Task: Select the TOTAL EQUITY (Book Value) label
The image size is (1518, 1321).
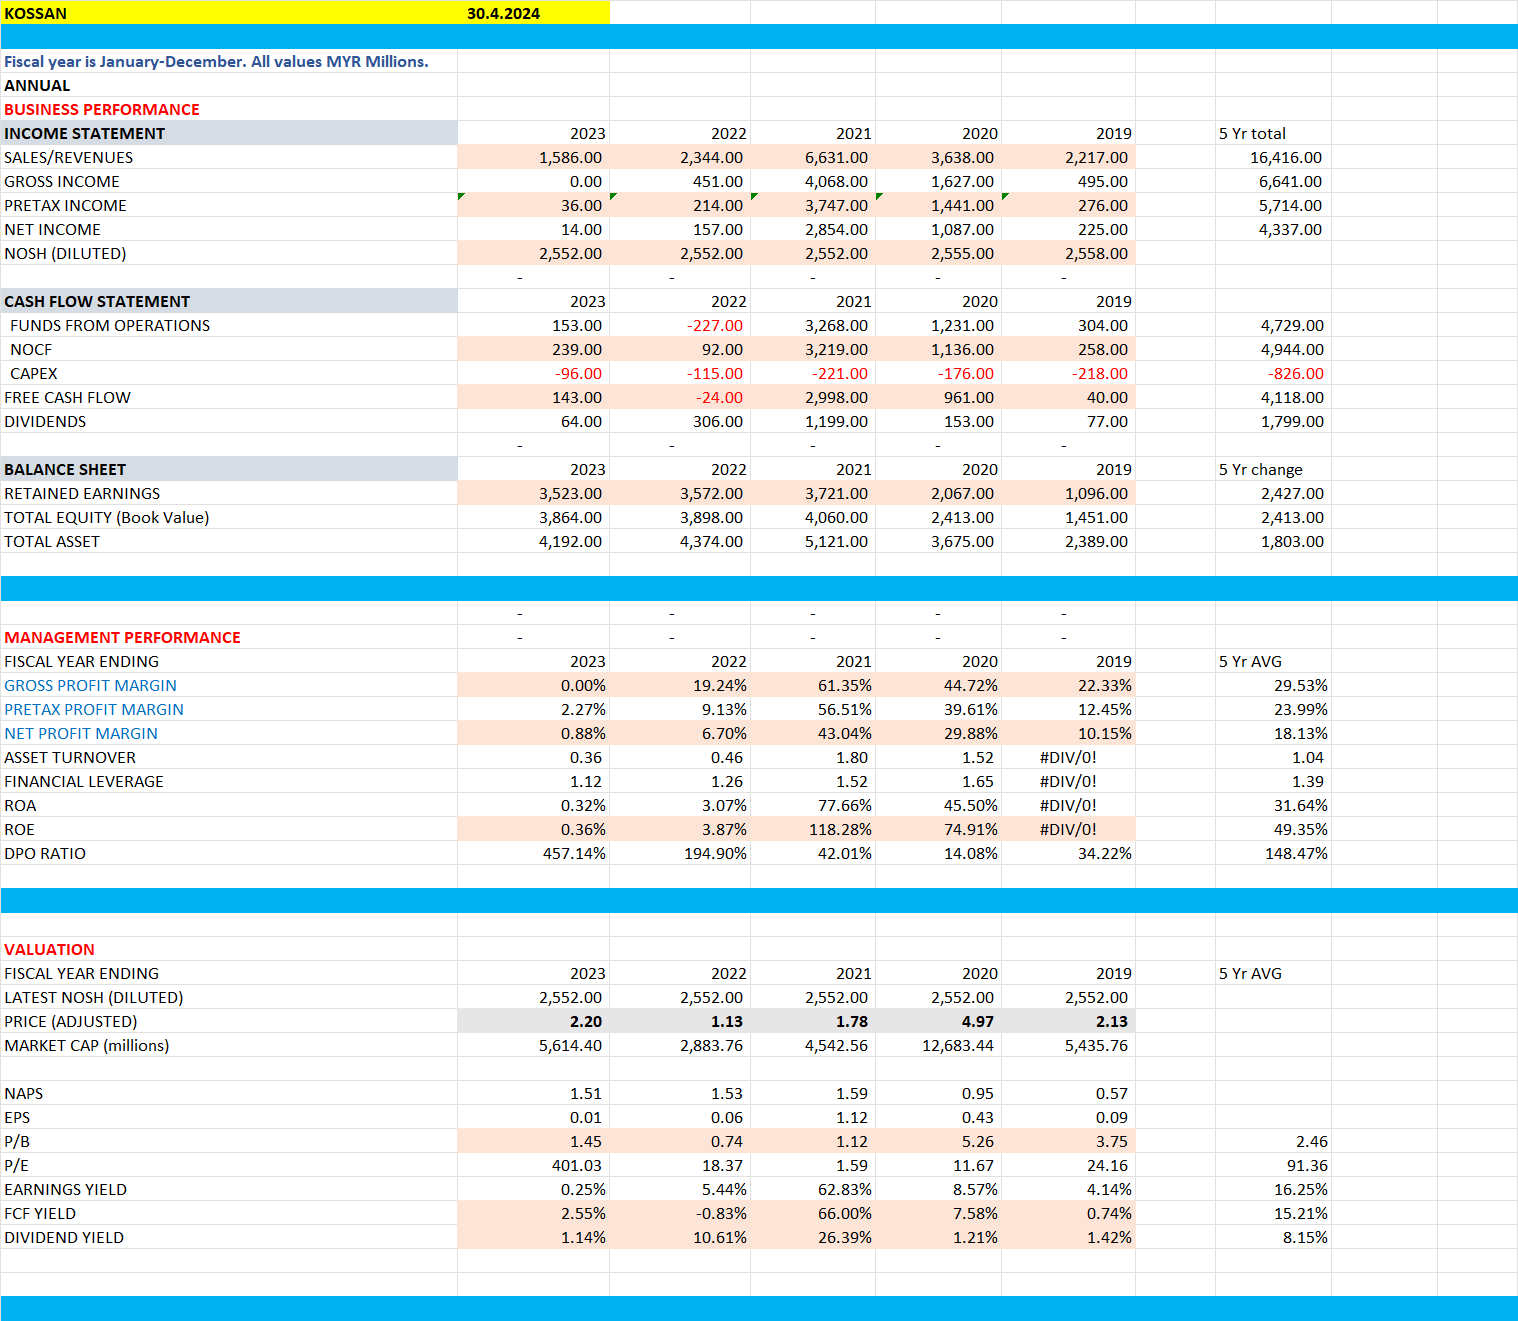Action: 107,517
